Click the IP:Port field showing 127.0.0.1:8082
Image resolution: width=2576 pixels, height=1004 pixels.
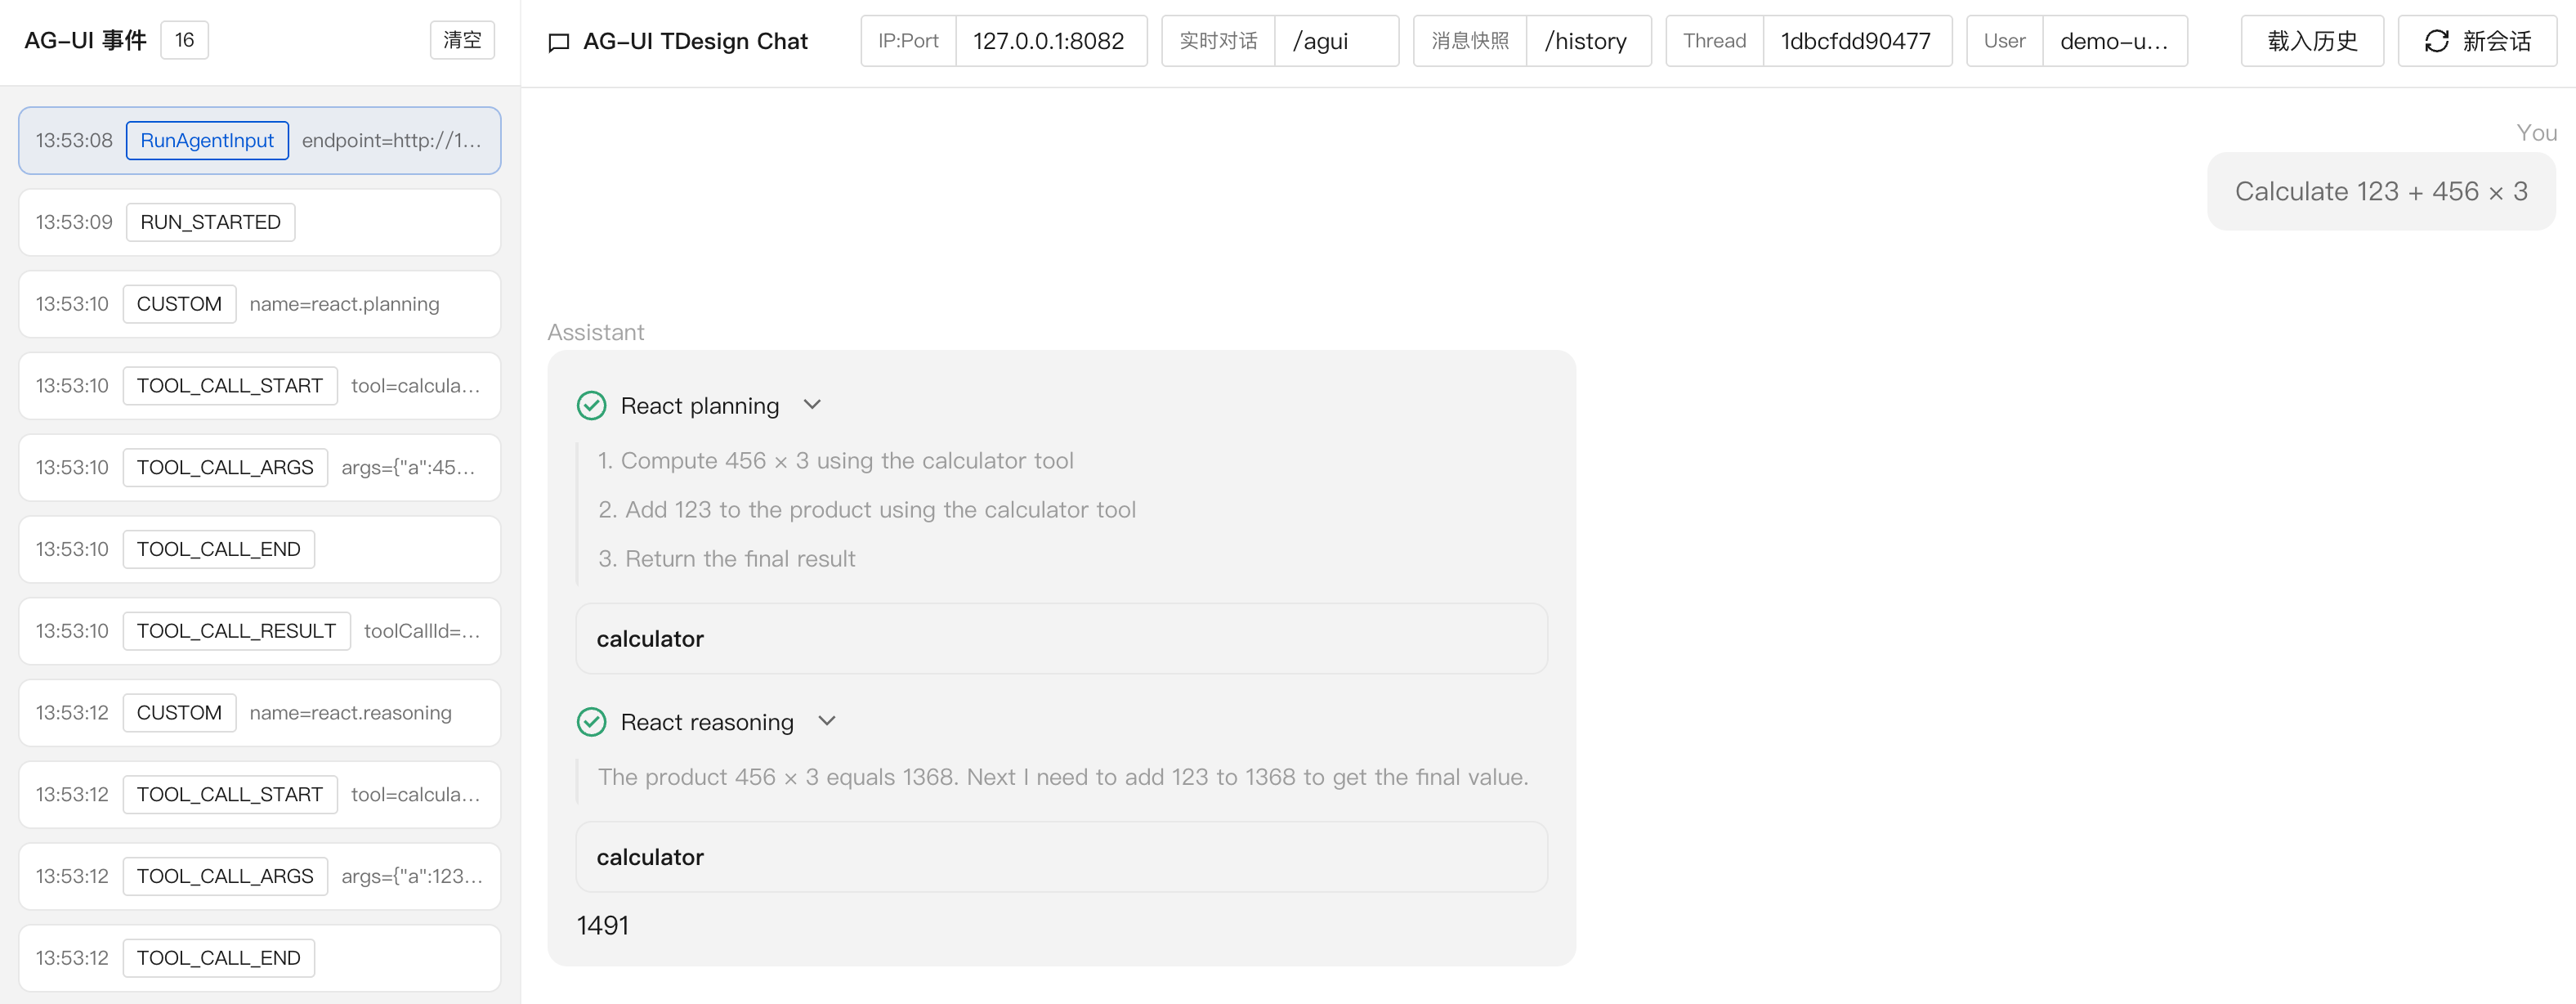coord(1050,41)
